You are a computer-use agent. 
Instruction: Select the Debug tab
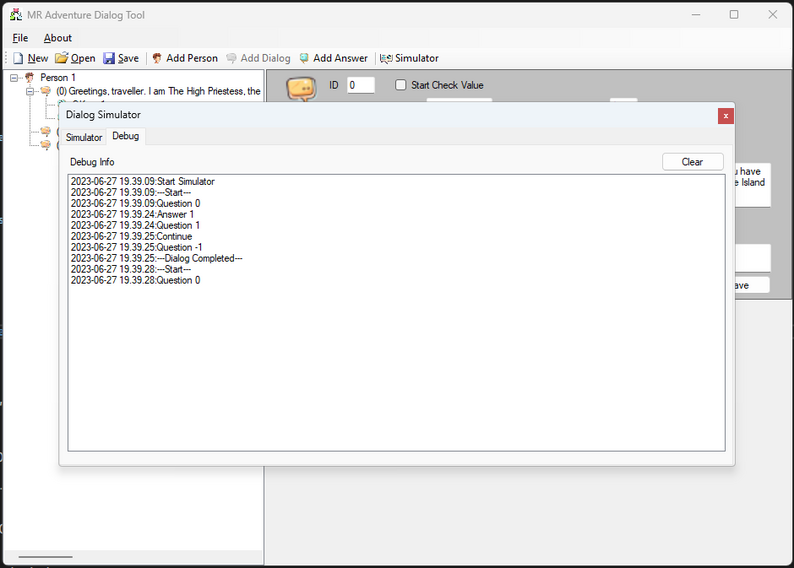[x=126, y=136]
